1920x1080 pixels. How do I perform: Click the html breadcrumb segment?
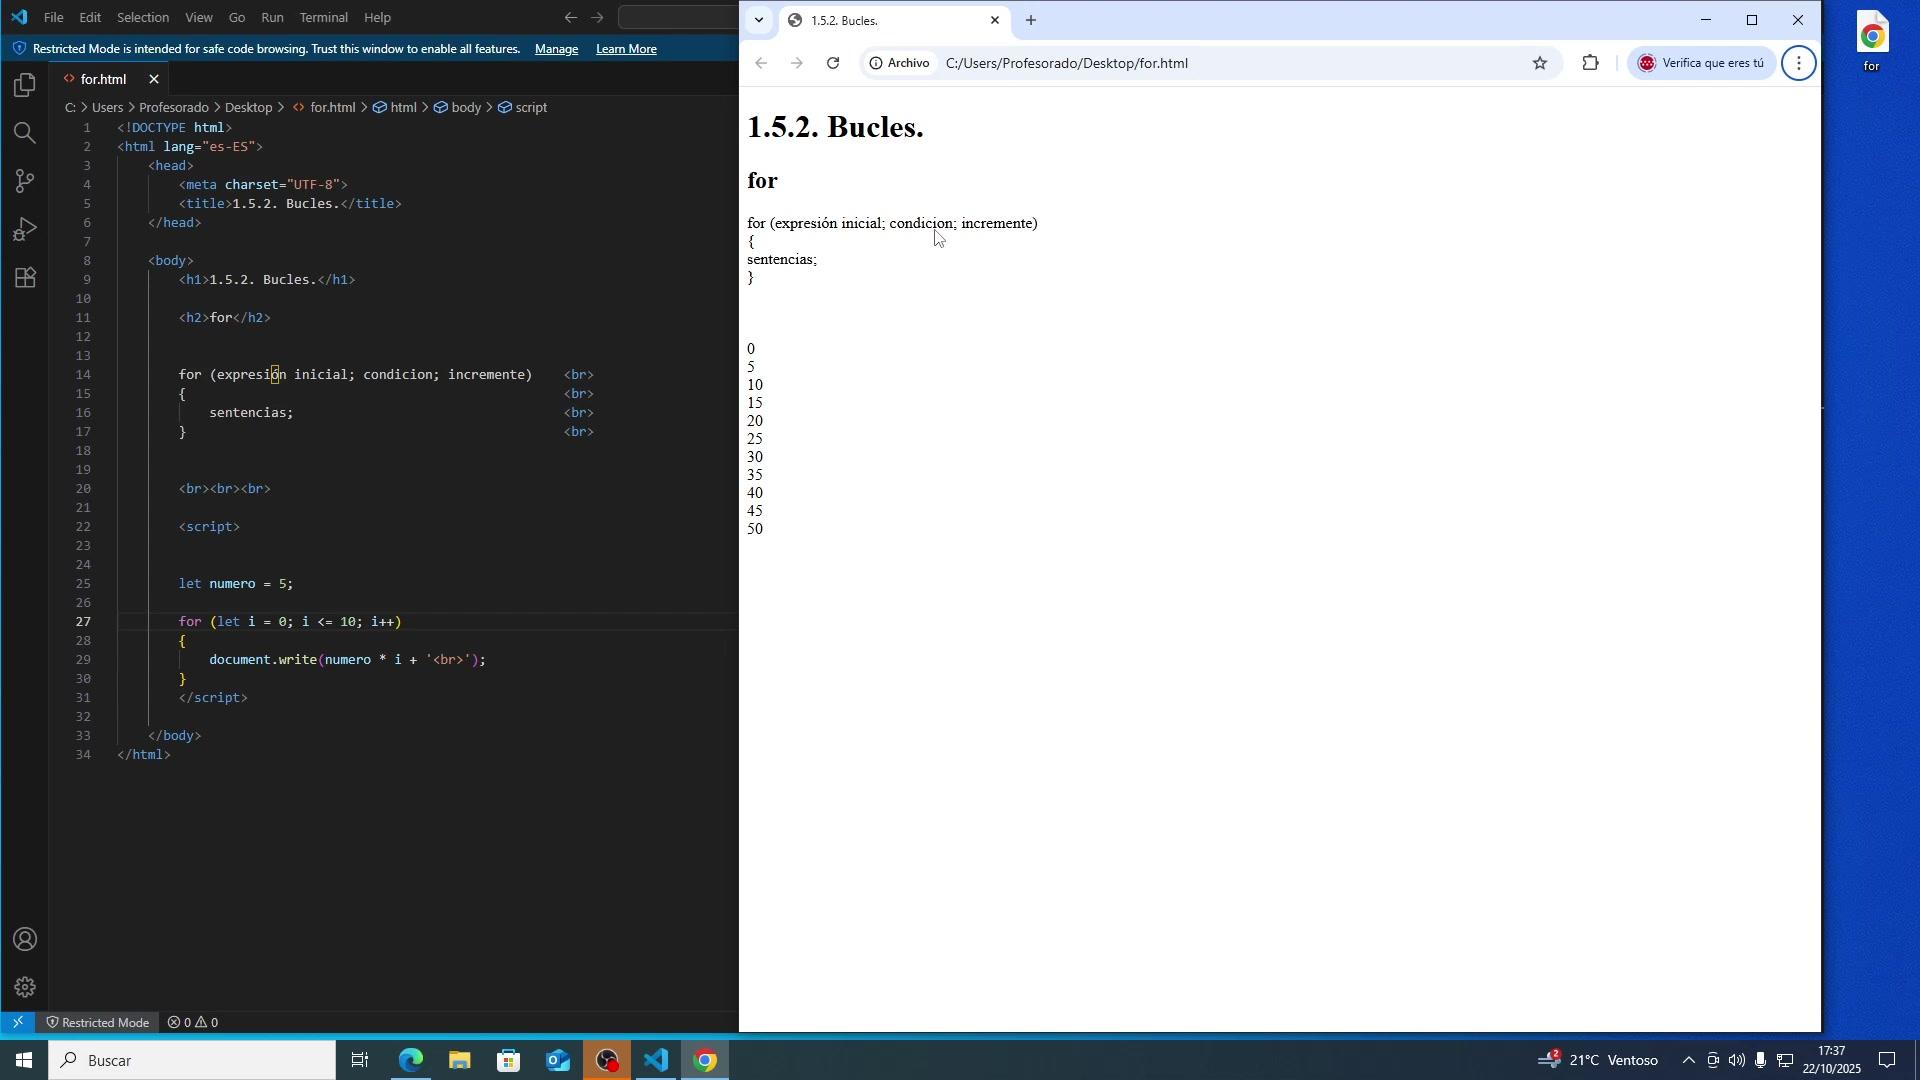pos(395,107)
